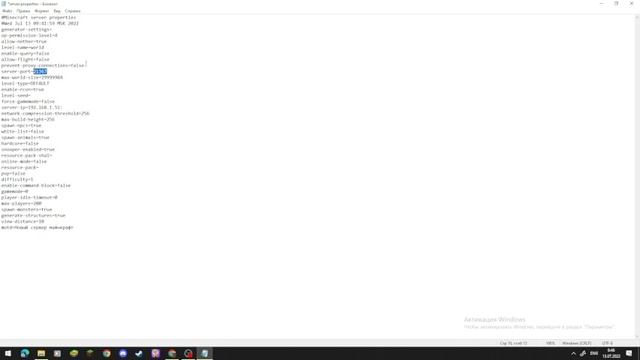Click the 'prevent-proxy-connections=false' line
The width and height of the screenshot is (640, 360).
pyautogui.click(x=43, y=65)
